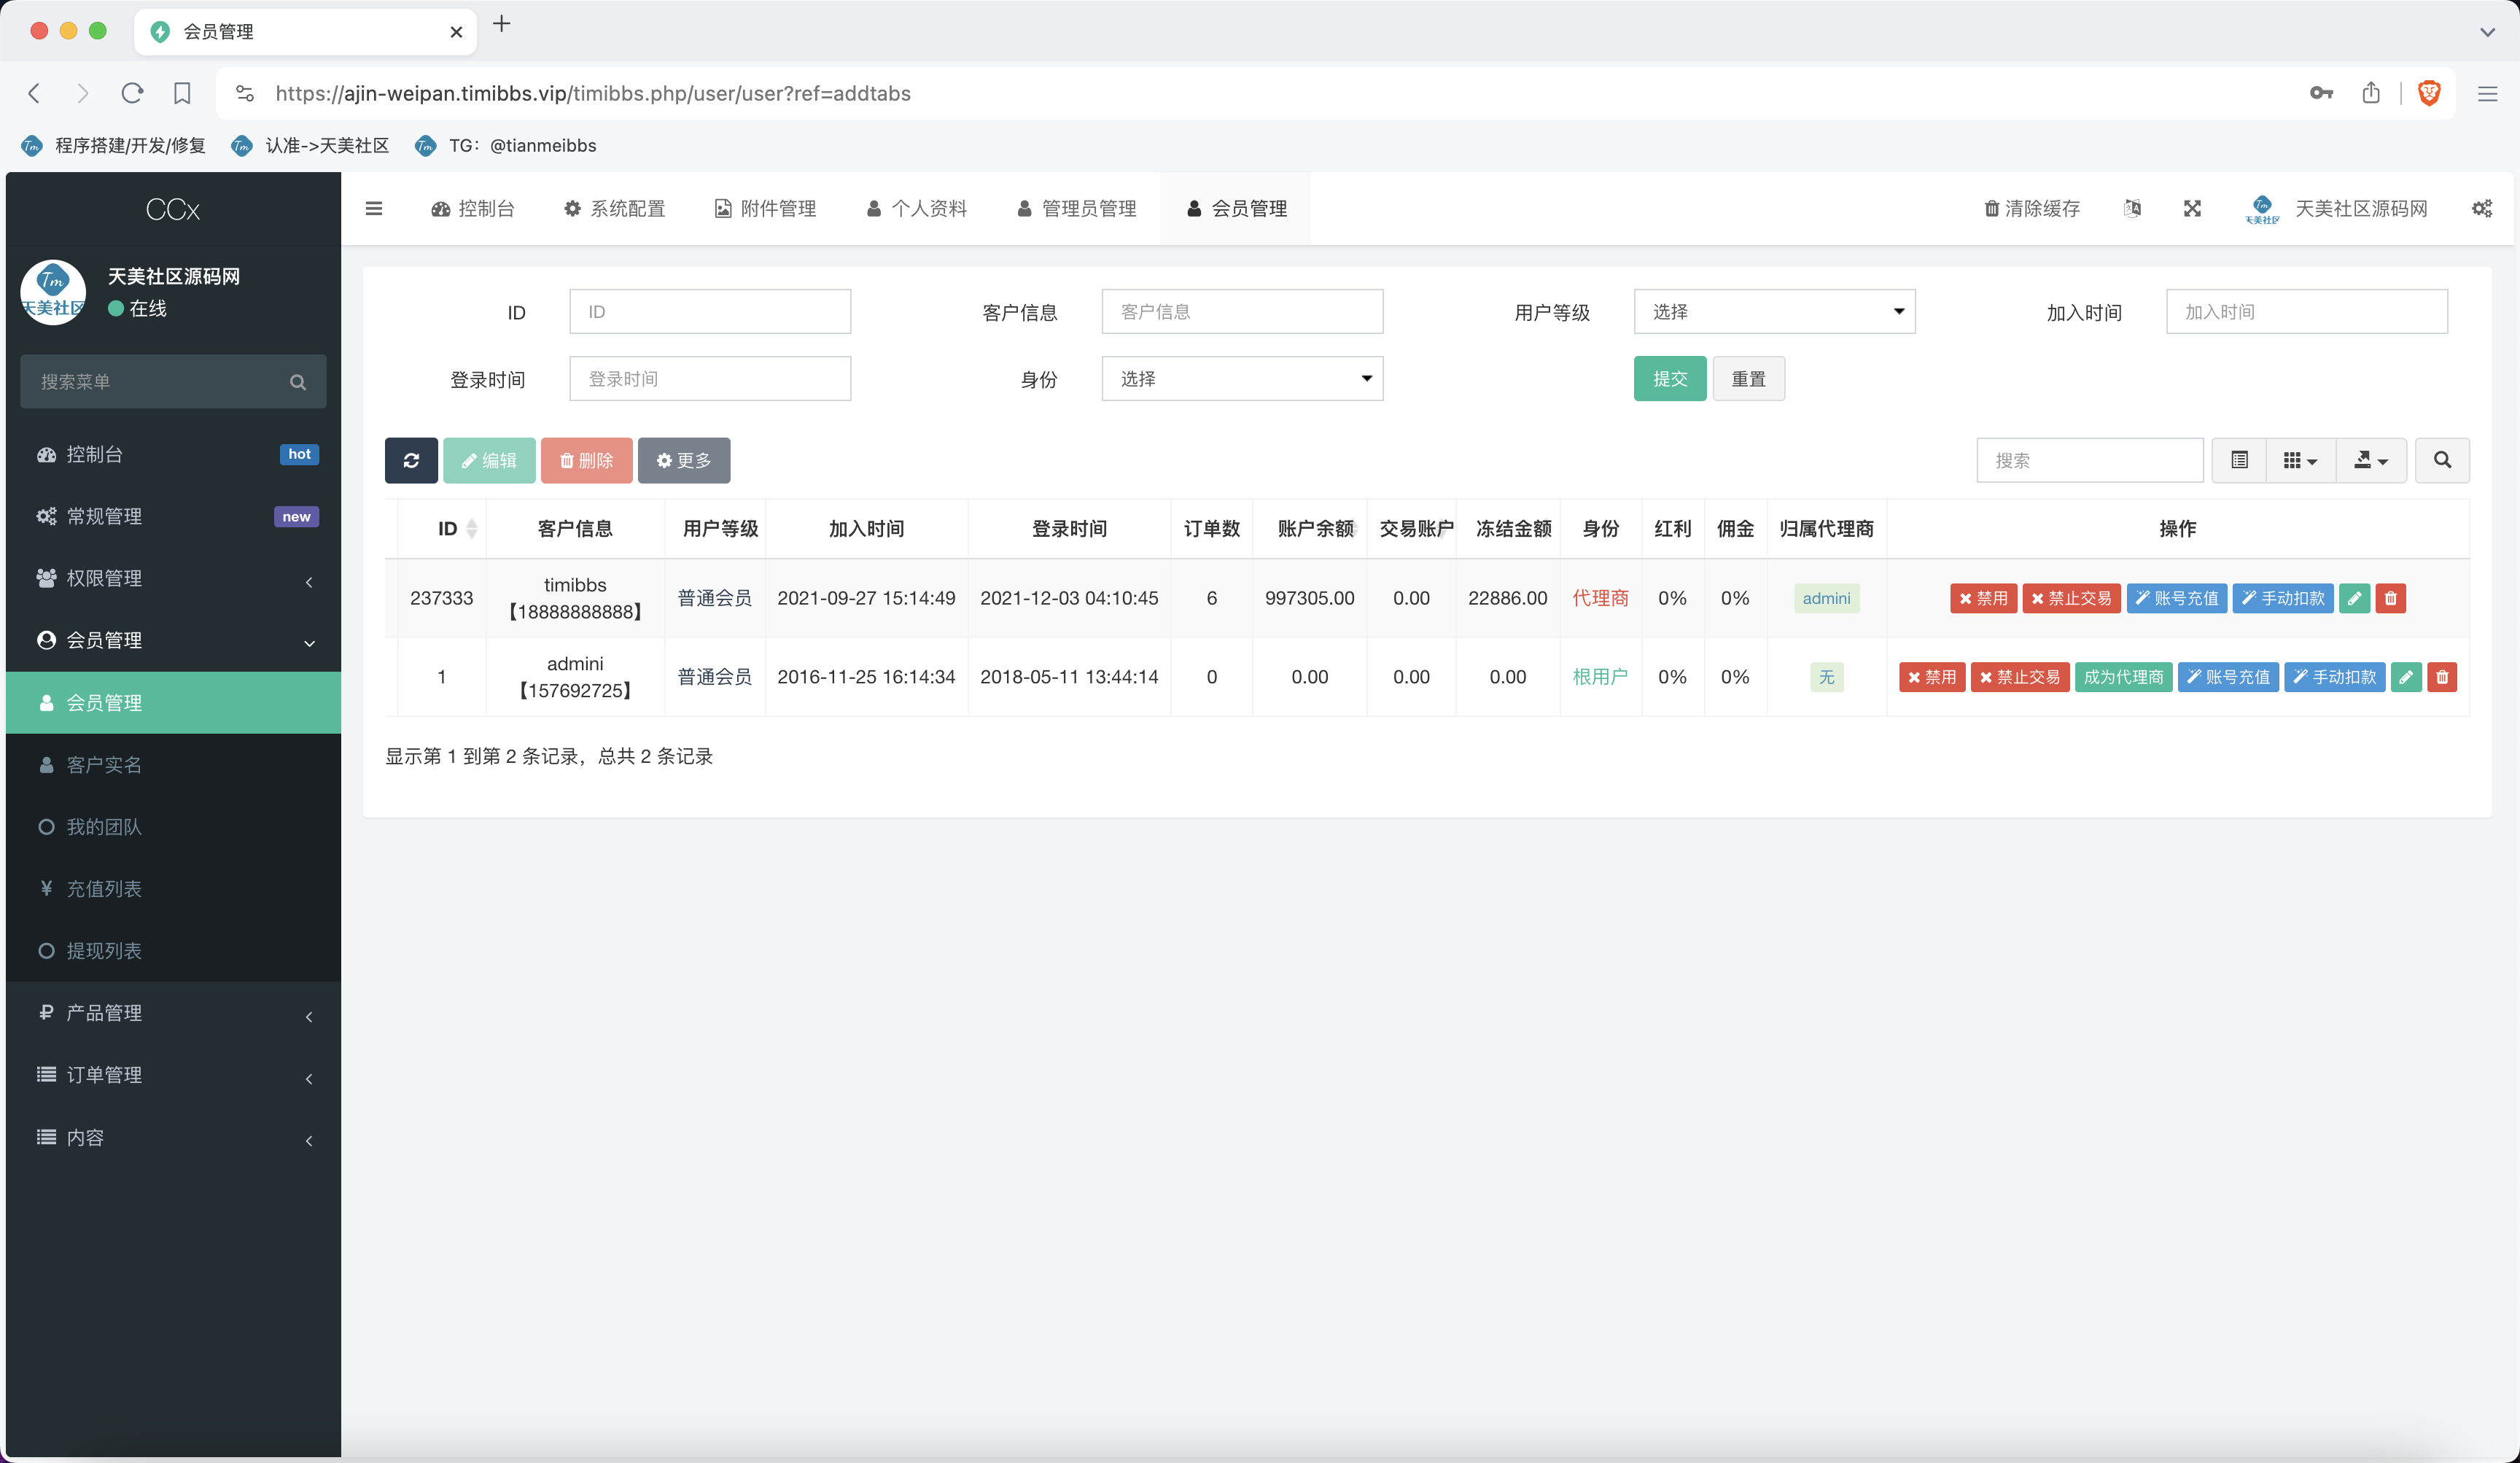Viewport: 2520px width, 1463px height.
Task: Click the settings cogs icon top right
Action: pyautogui.click(x=2482, y=208)
